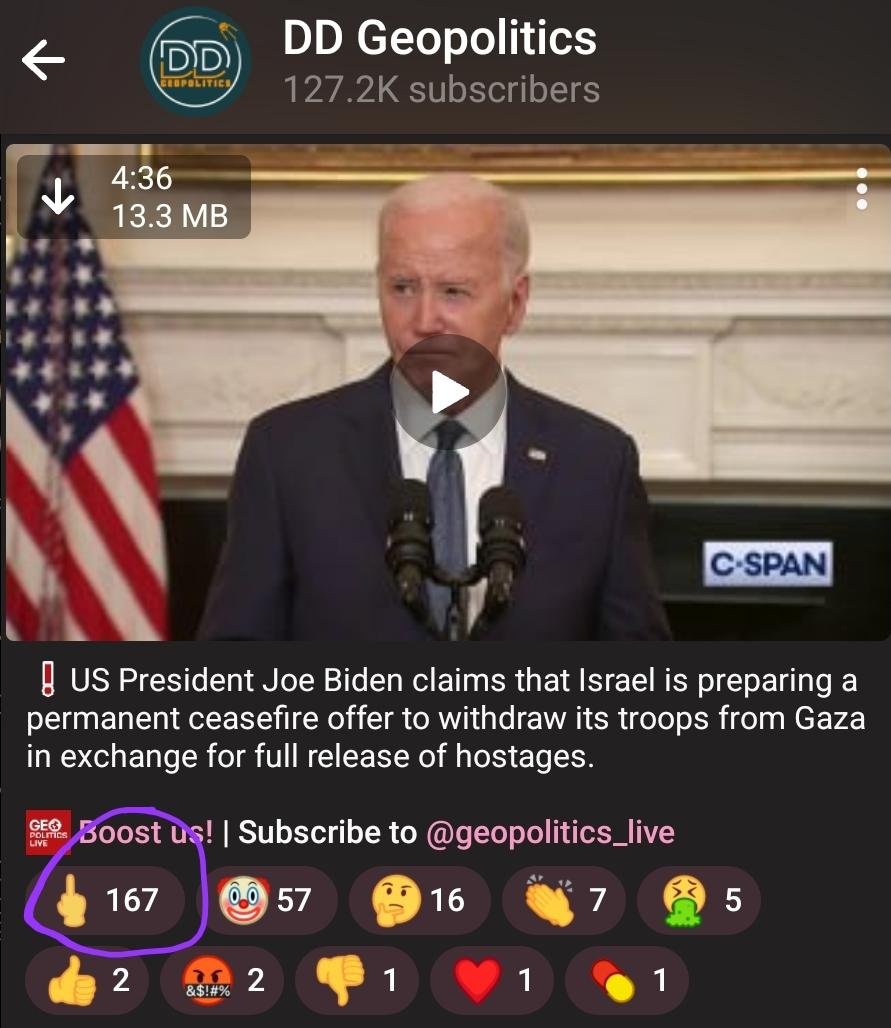Add the thumbs up reaction
This screenshot has height=1028, width=891.
click(87, 980)
